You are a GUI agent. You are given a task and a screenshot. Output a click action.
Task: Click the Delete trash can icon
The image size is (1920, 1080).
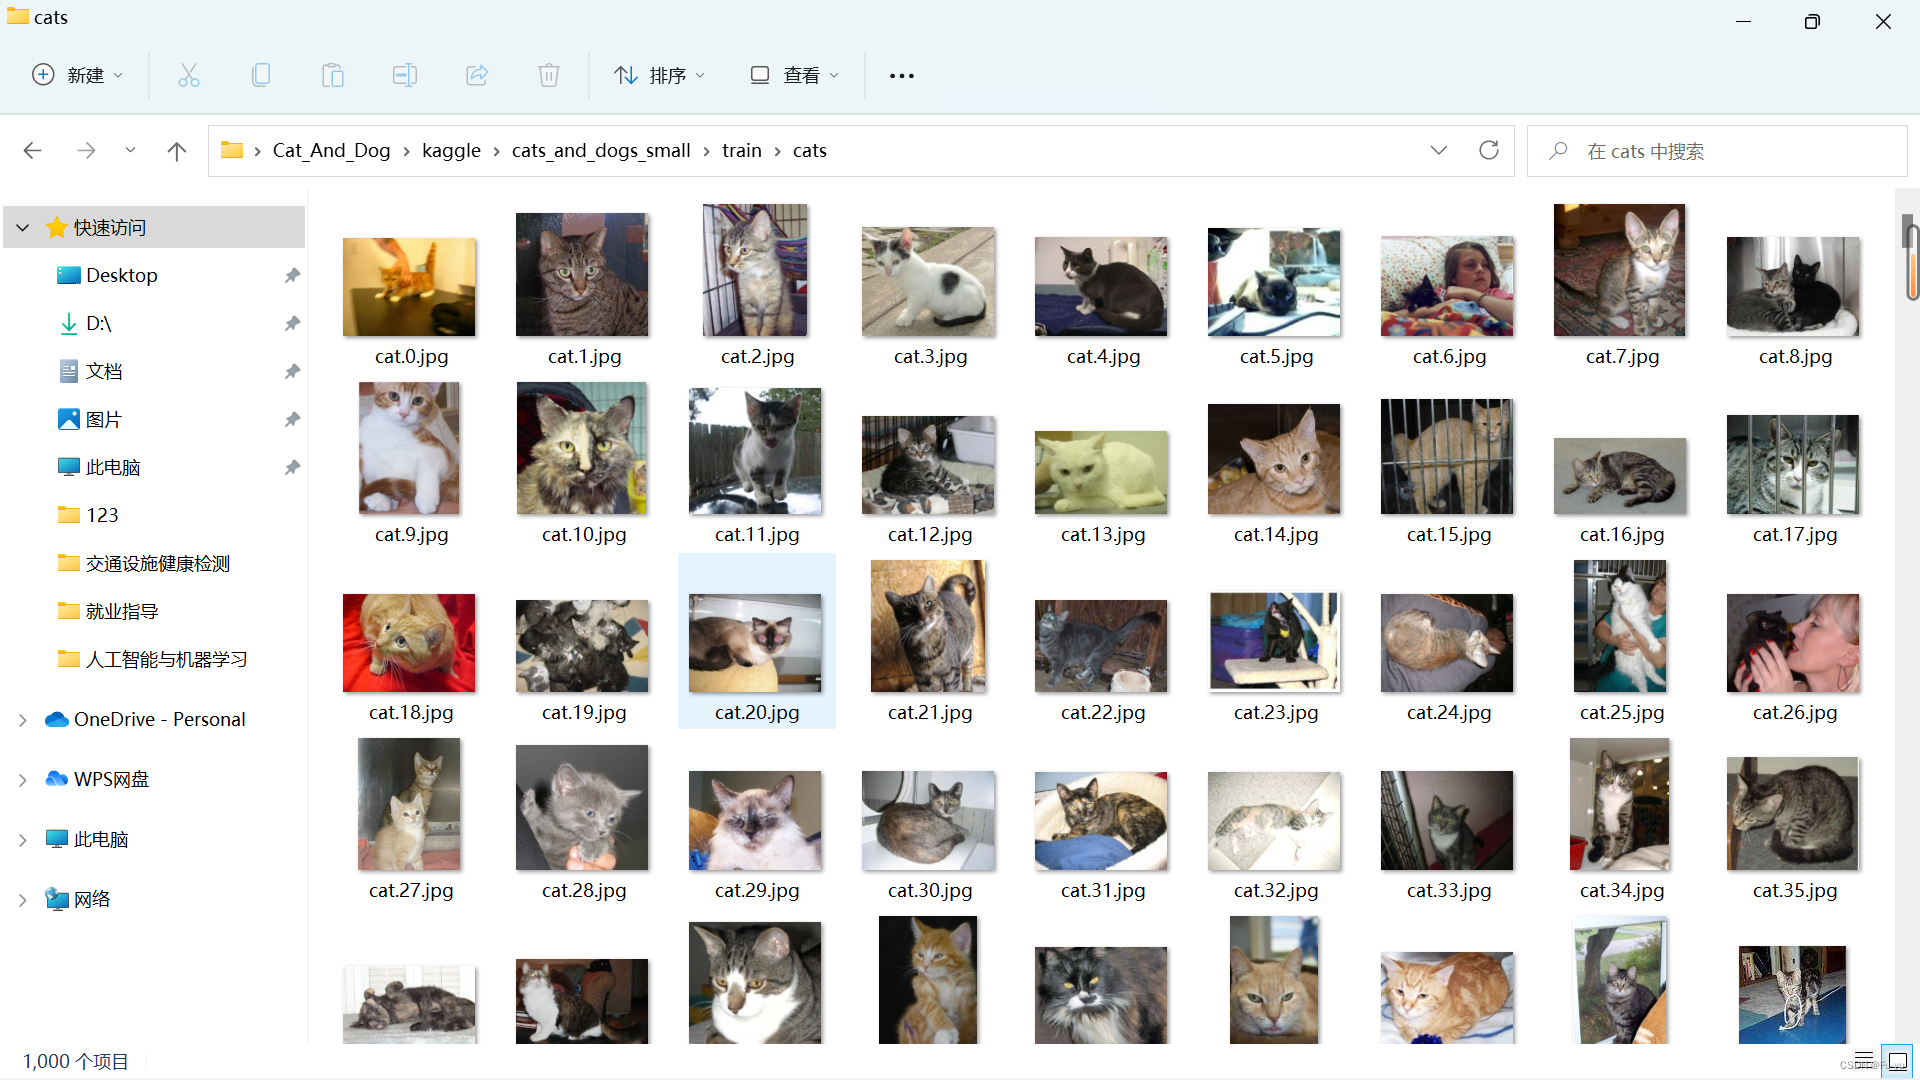point(549,75)
